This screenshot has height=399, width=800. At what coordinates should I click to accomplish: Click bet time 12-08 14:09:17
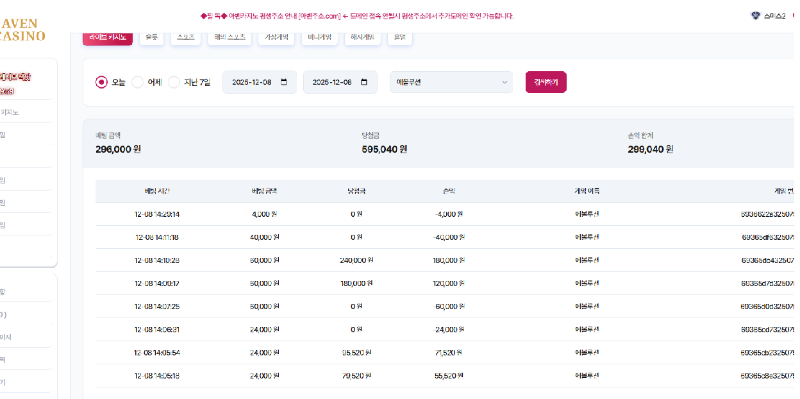pyautogui.click(x=157, y=283)
